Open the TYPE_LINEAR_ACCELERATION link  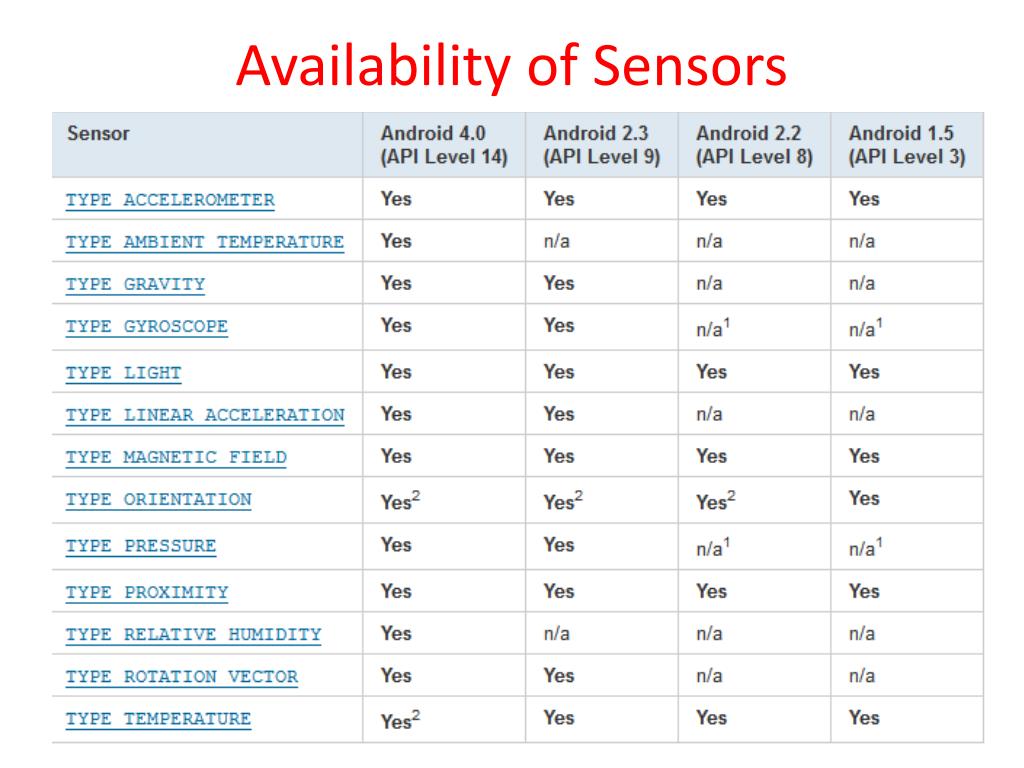pyautogui.click(x=204, y=415)
